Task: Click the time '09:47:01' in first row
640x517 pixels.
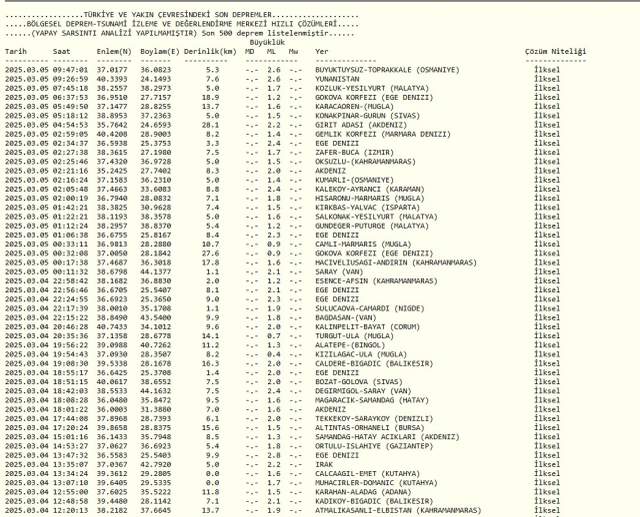Action: click(70, 70)
